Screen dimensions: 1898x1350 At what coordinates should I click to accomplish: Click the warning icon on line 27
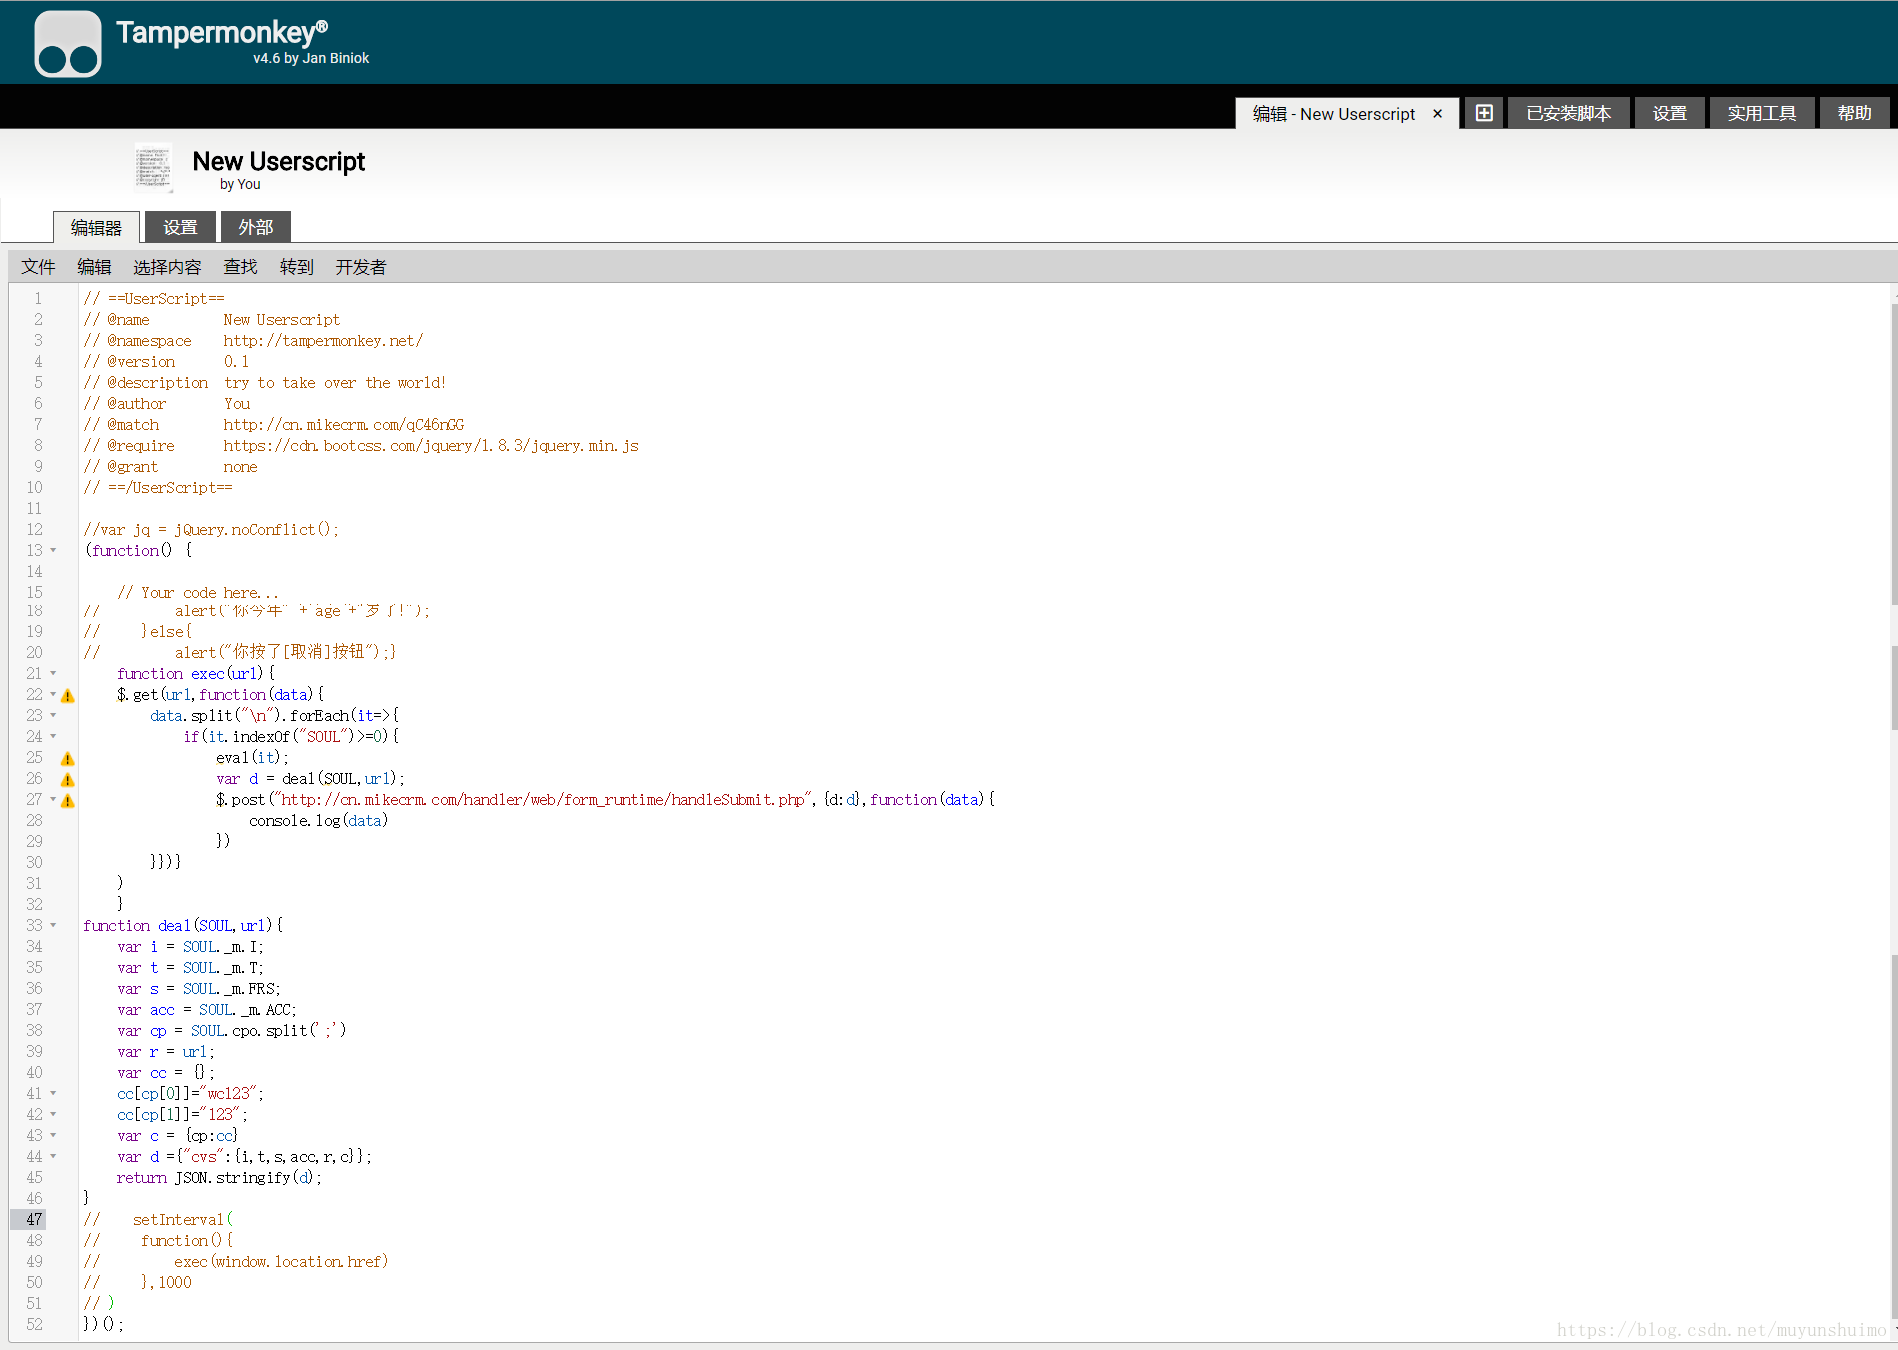tap(68, 800)
